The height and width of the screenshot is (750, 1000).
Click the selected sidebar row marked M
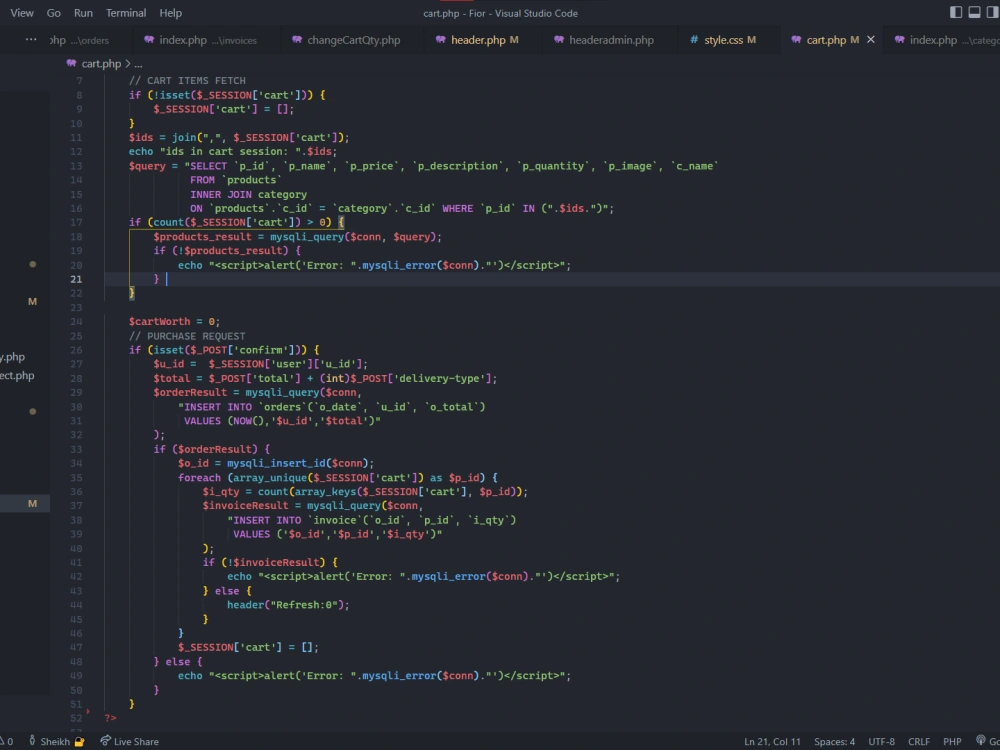pos(25,504)
